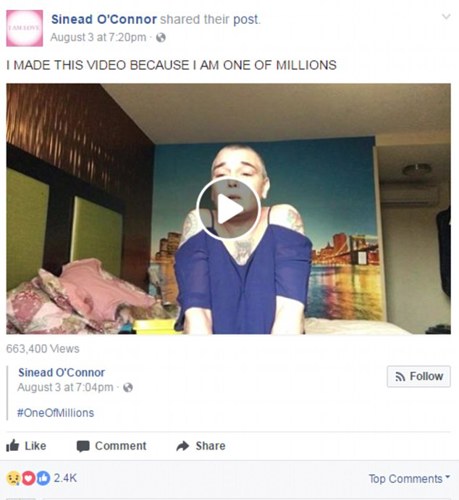459x500 pixels.
Task: Open post options chevron at top right
Action: click(446, 16)
